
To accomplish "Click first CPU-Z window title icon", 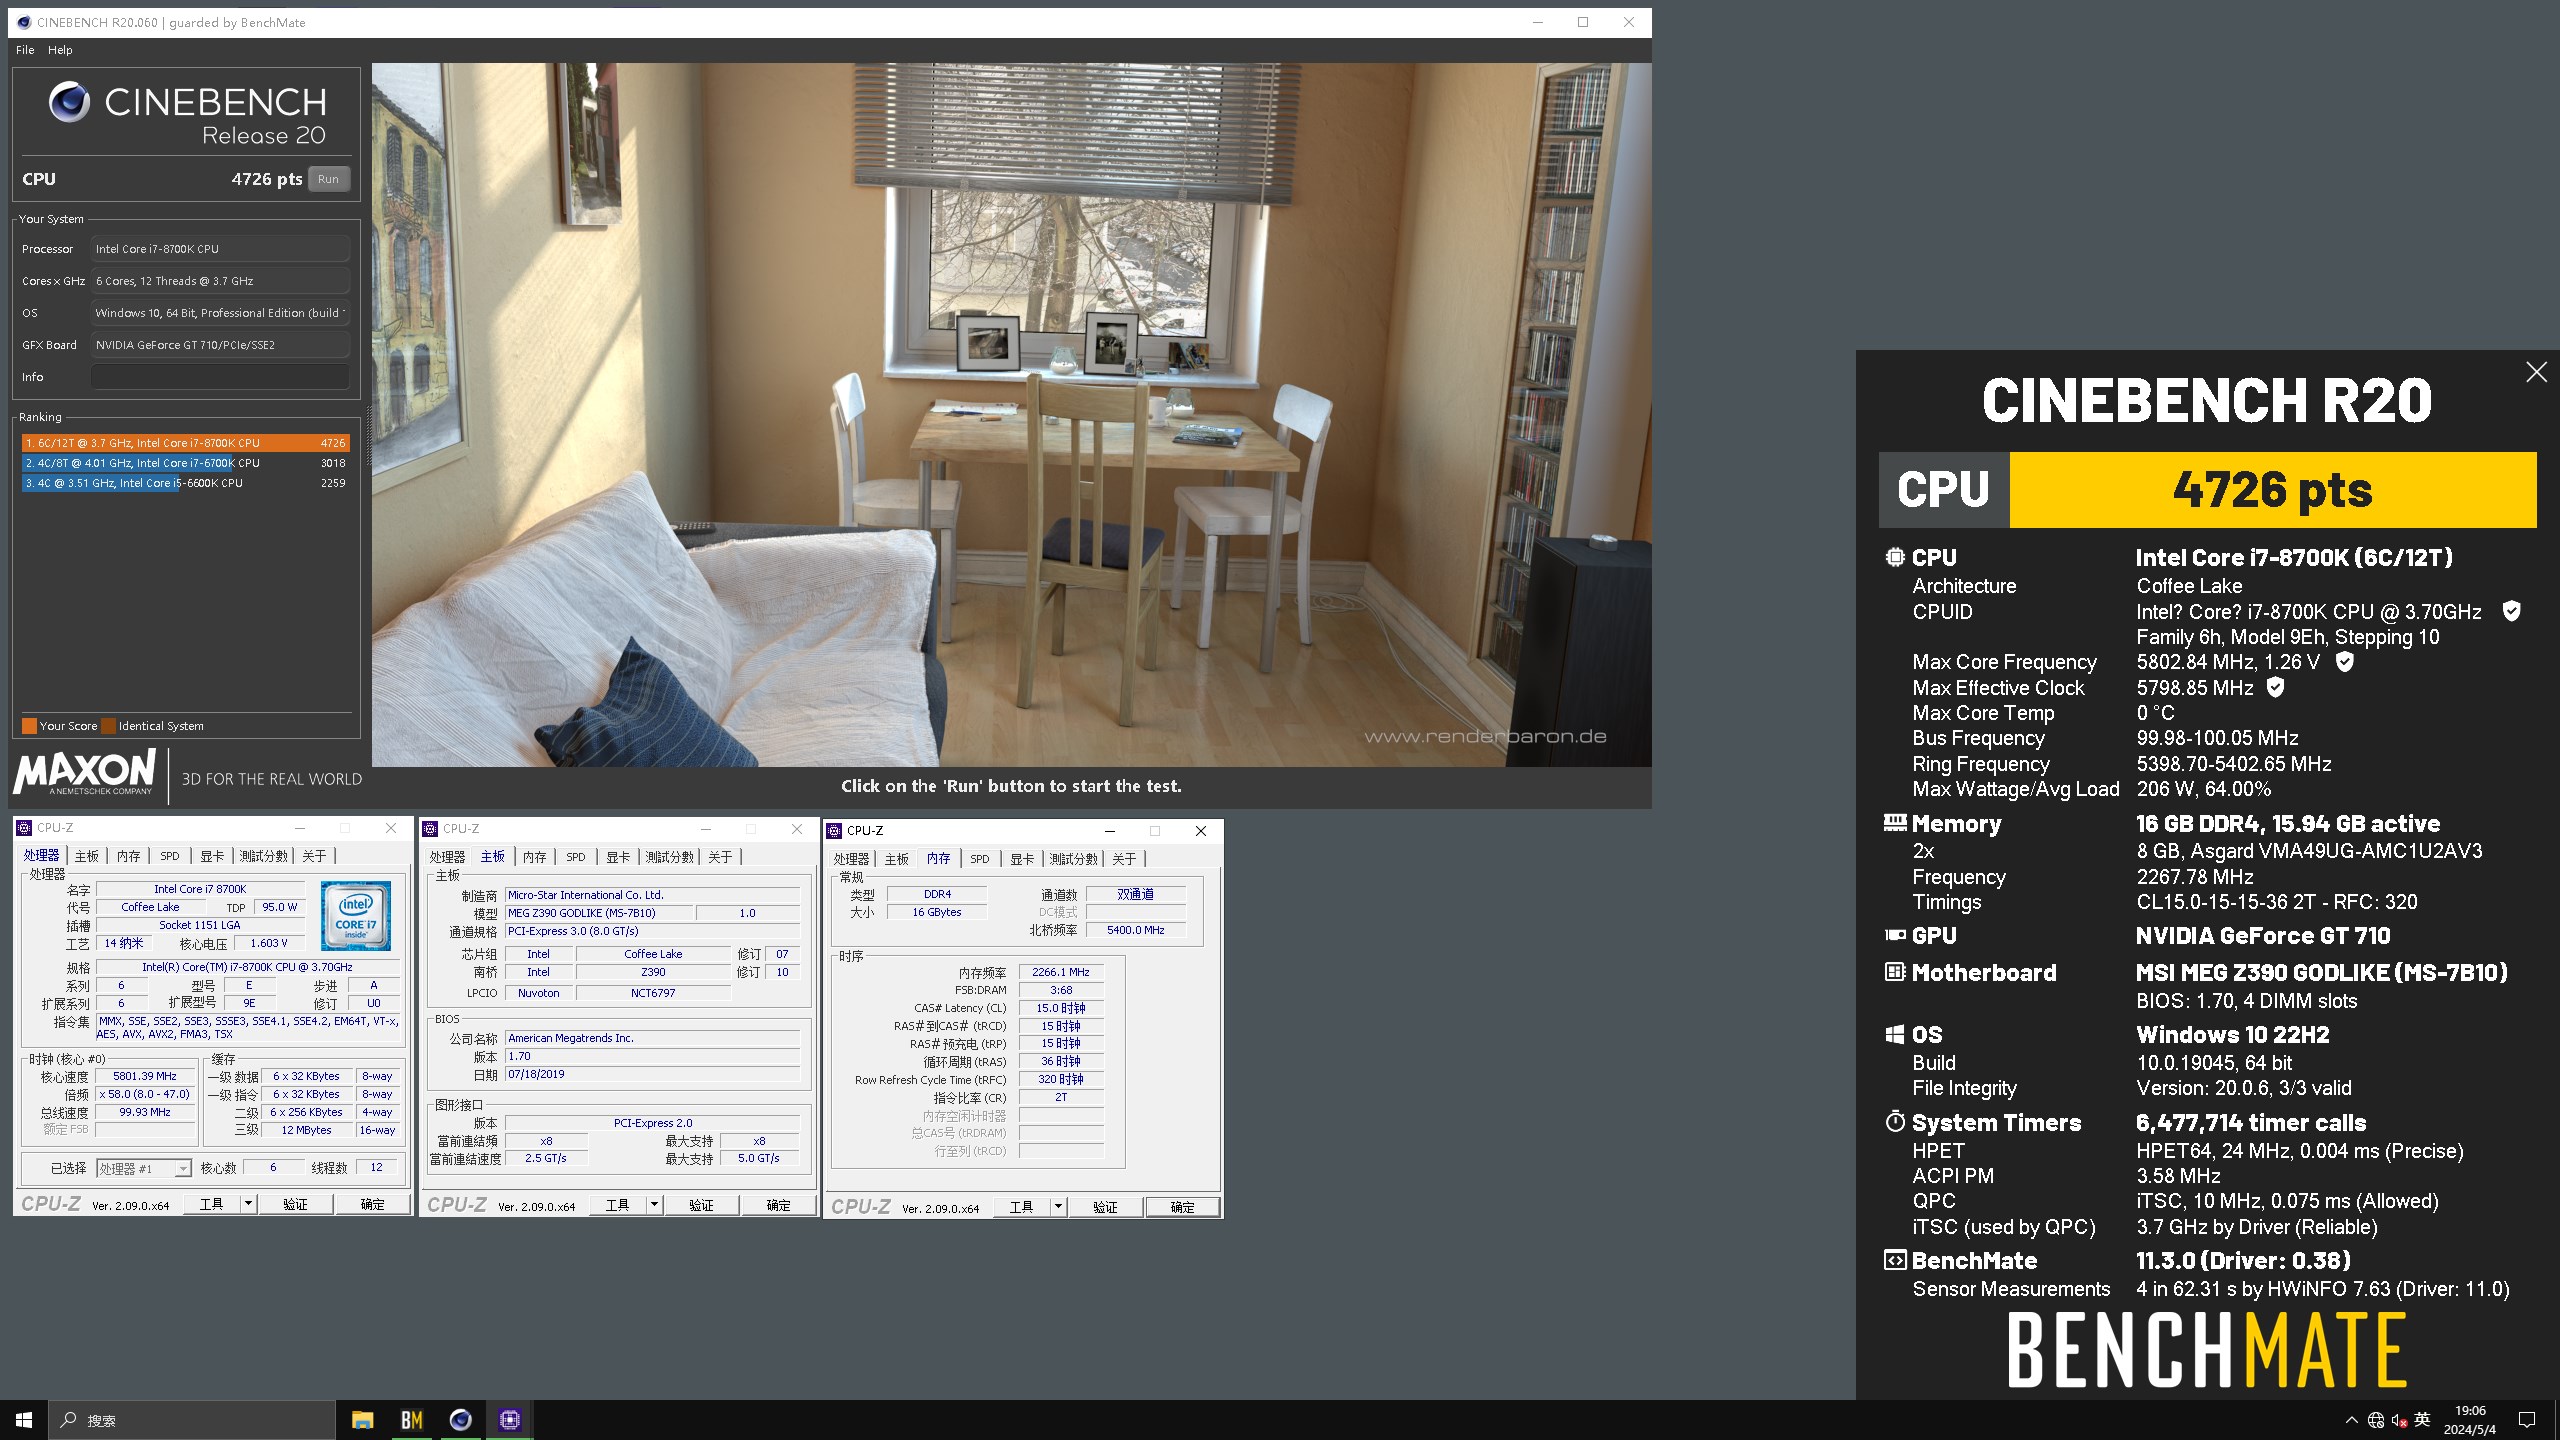I will point(24,828).
